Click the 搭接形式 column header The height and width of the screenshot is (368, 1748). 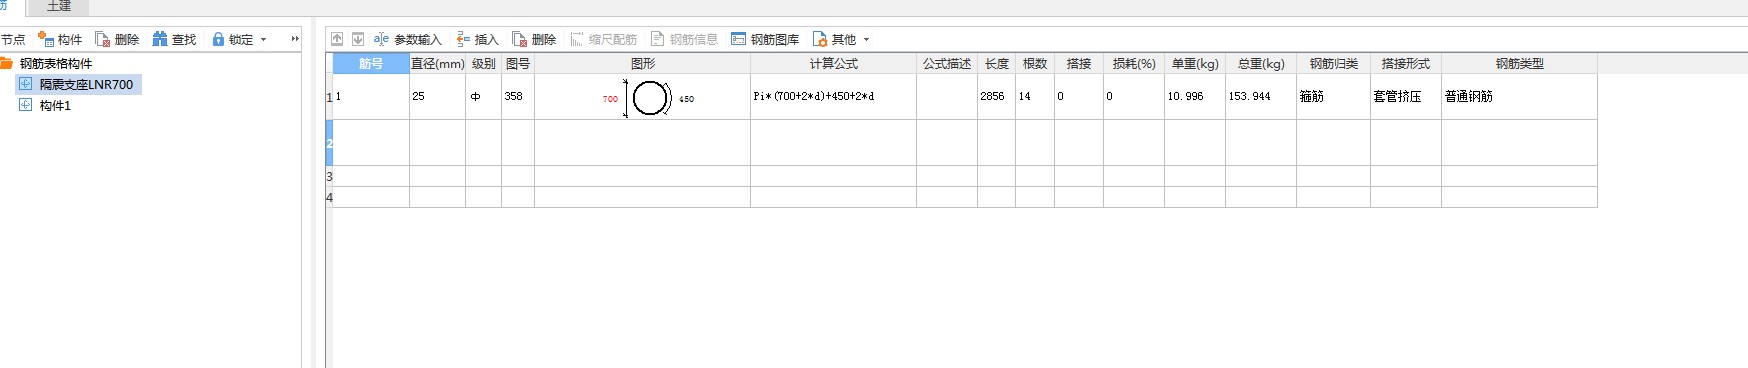tap(1405, 63)
